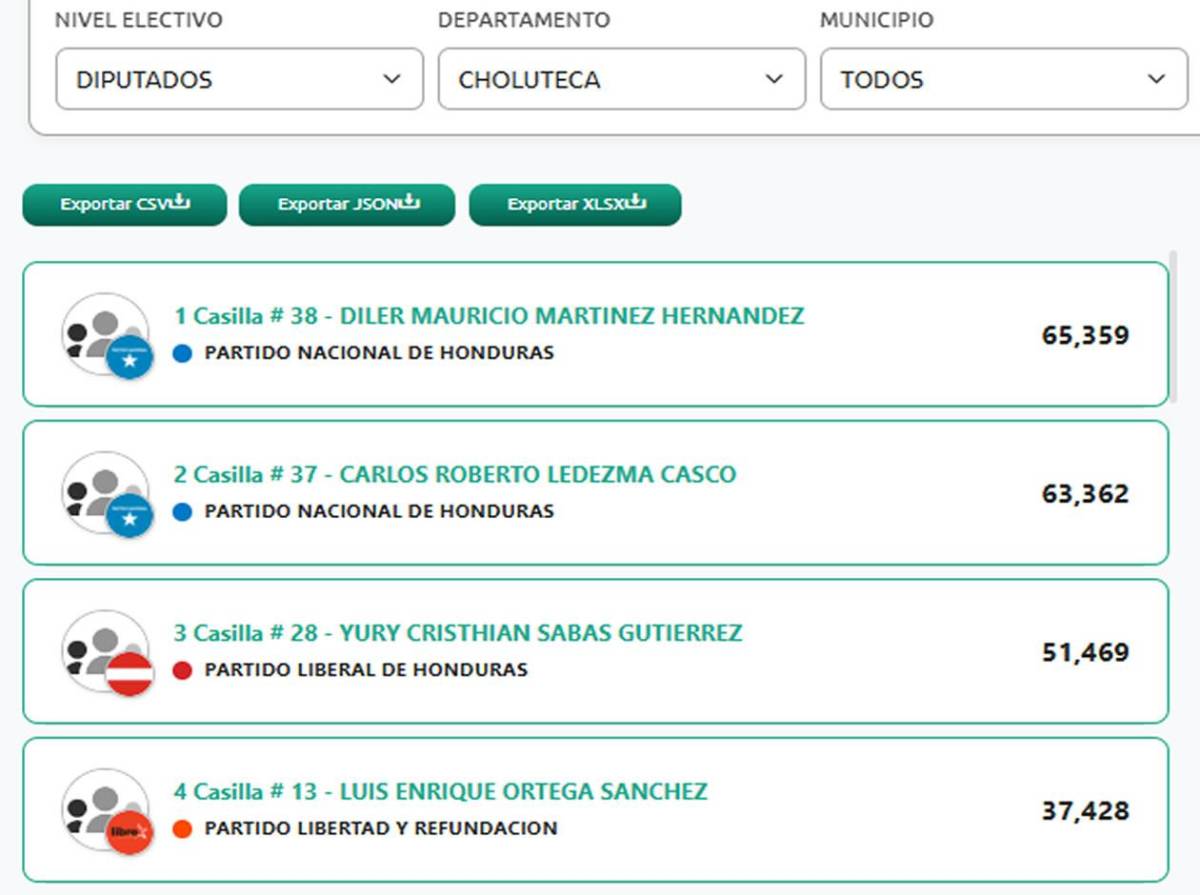1200x895 pixels.
Task: Open candidate link Casilla # 38 Diler Martinez
Action: (x=489, y=316)
